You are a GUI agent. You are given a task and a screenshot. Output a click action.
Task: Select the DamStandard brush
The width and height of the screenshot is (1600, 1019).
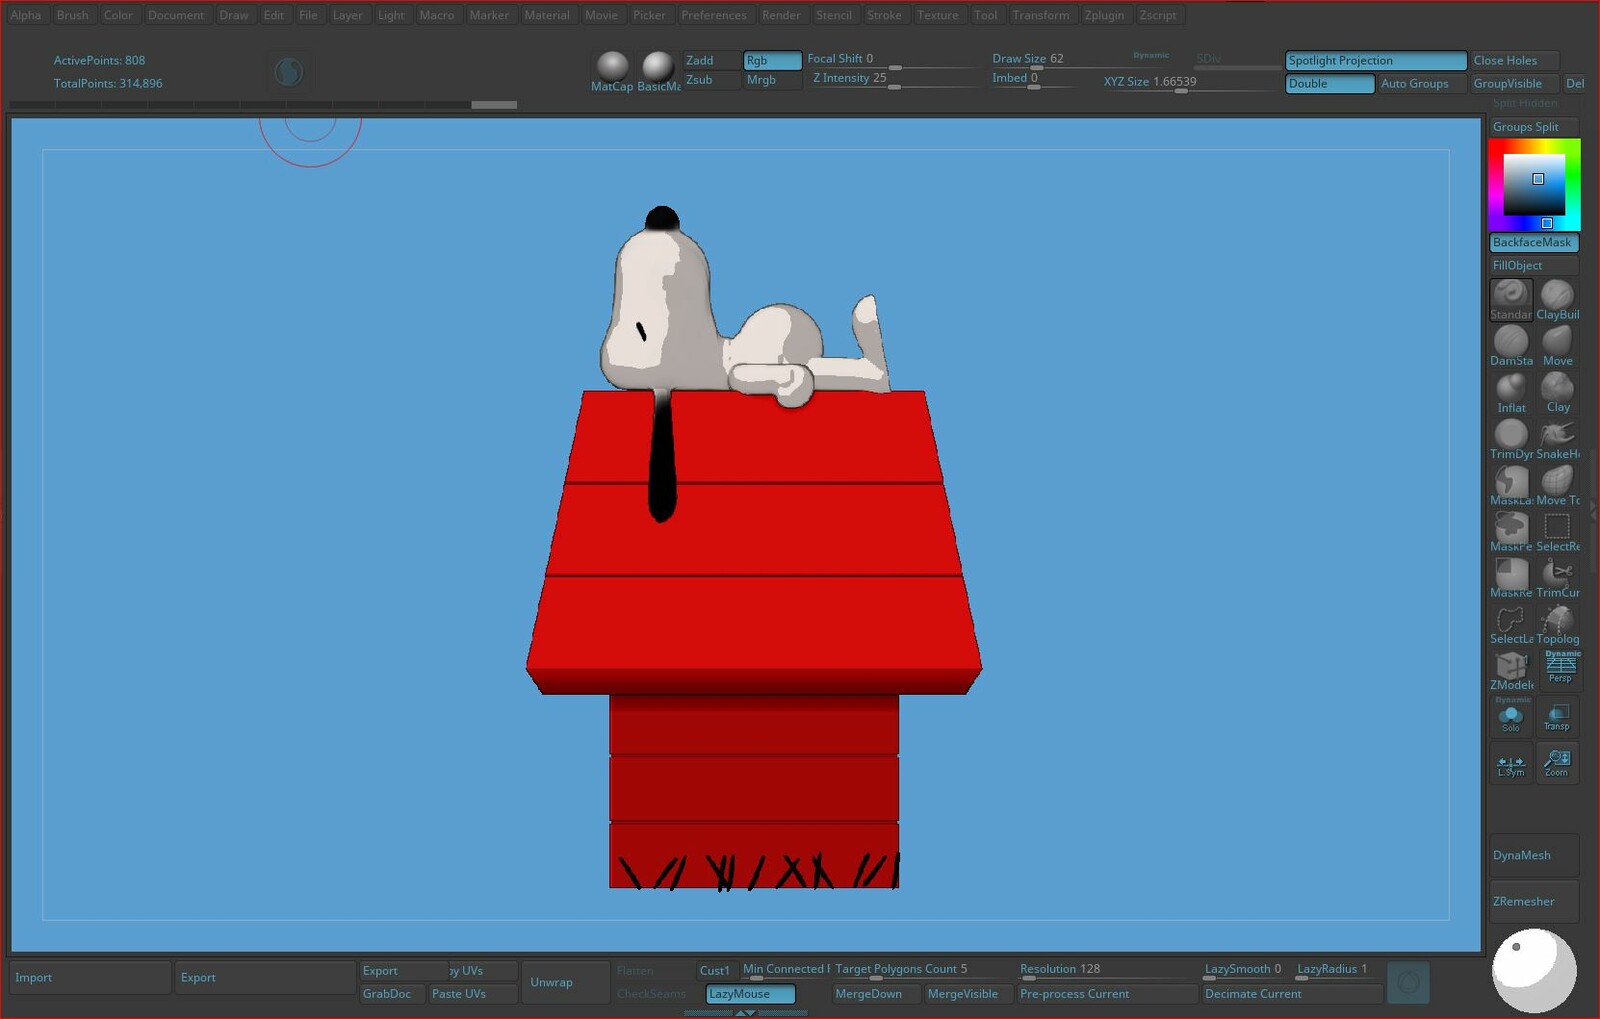(1511, 346)
